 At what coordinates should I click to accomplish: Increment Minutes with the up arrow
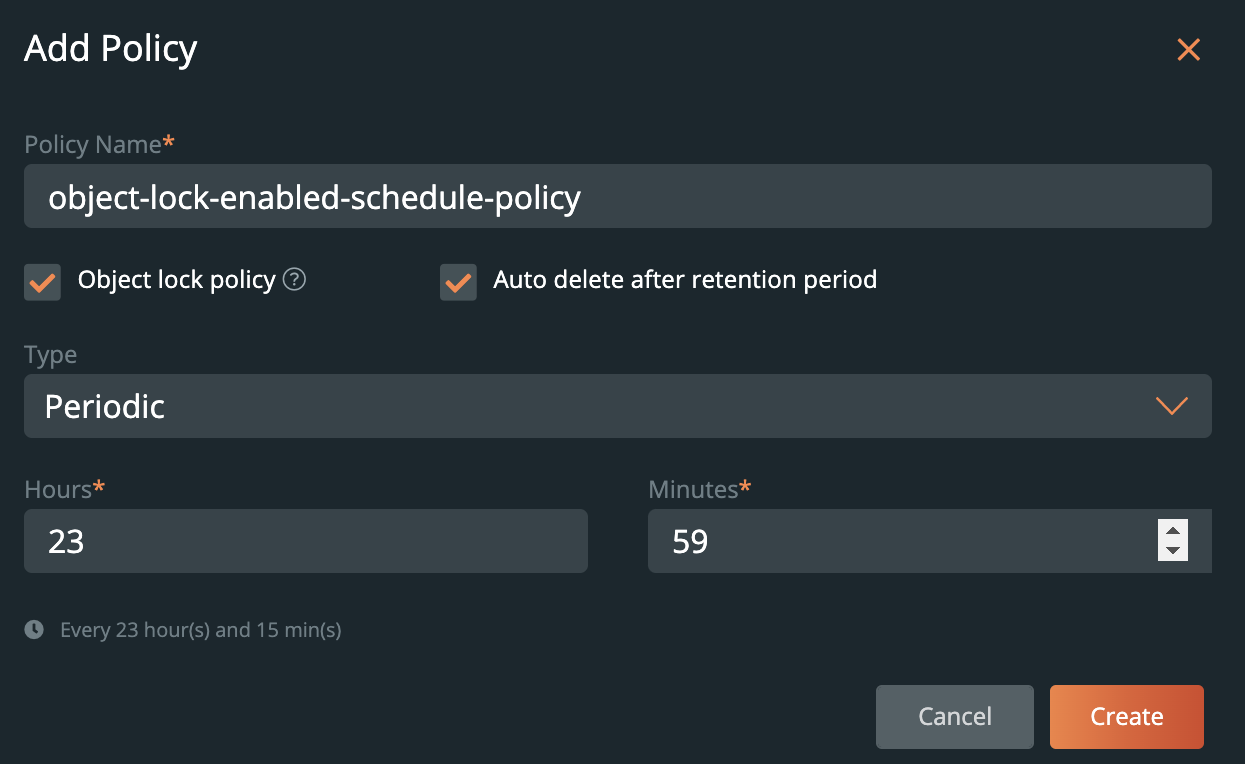coord(1173,531)
